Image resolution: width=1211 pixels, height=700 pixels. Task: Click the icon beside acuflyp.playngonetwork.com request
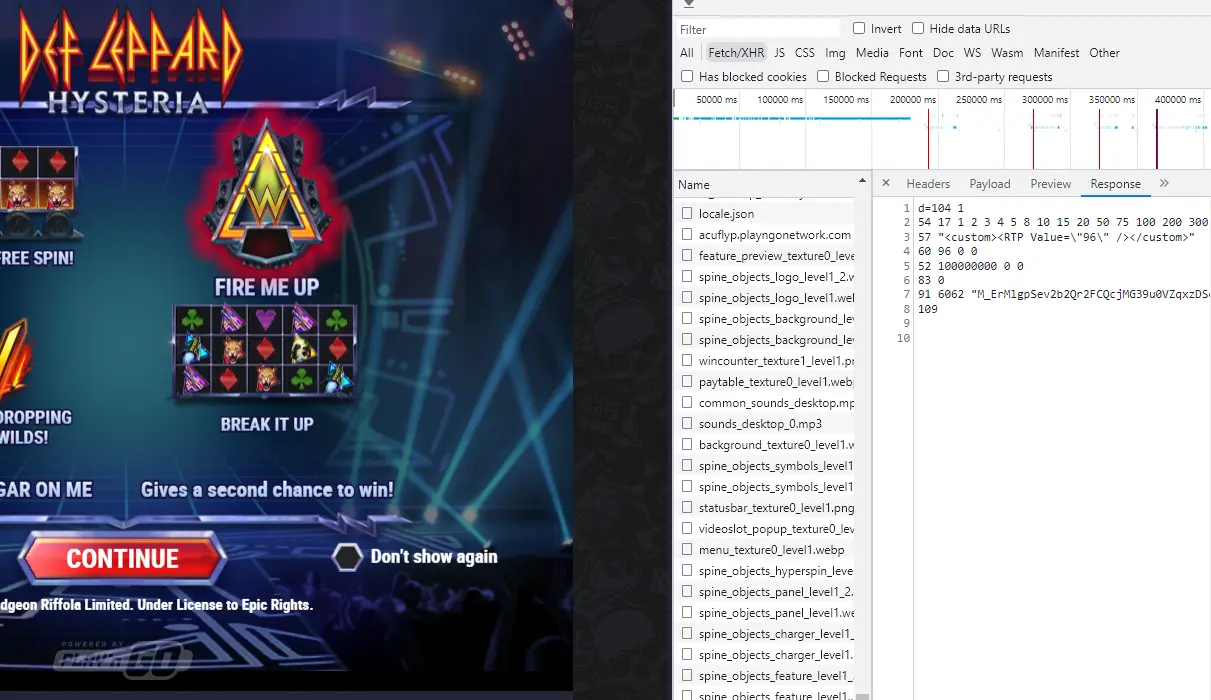[687, 235]
